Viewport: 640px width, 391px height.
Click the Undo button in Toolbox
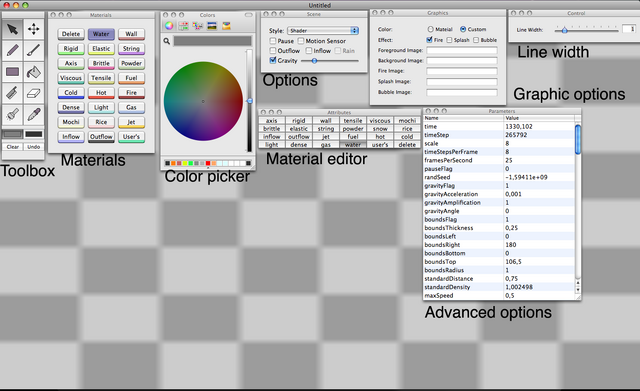pos(34,147)
